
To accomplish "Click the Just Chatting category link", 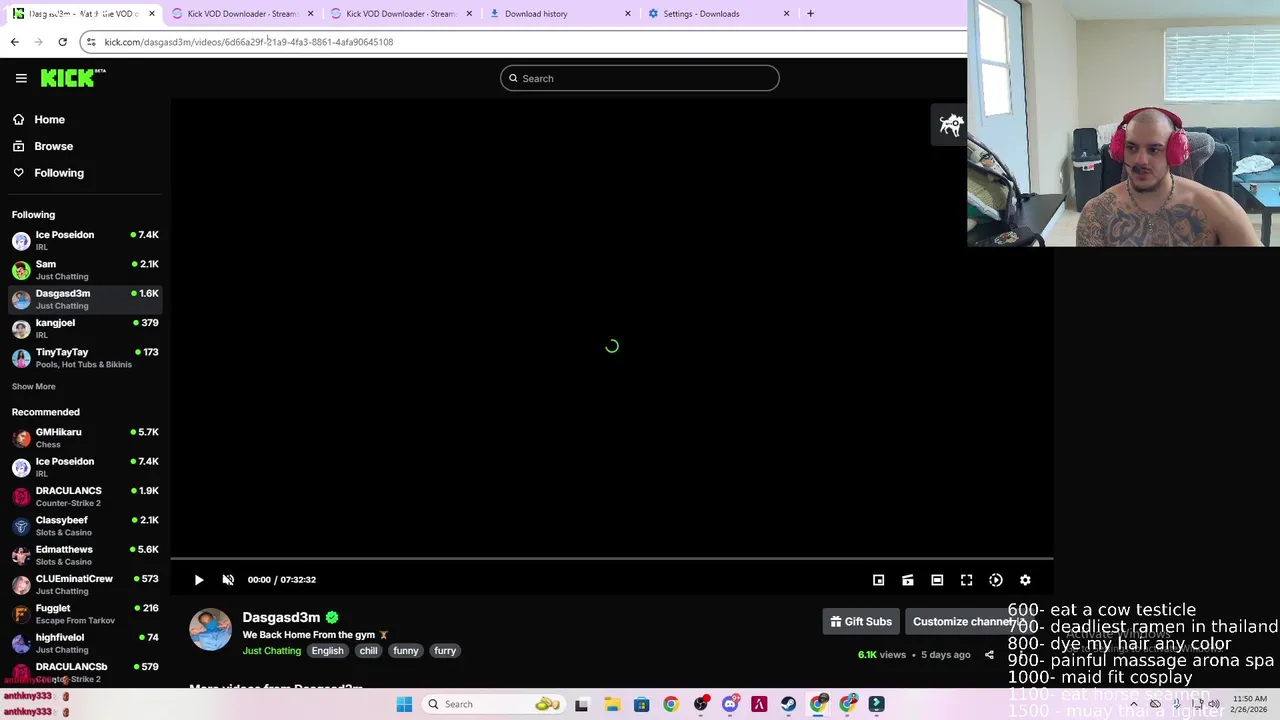I will pyautogui.click(x=271, y=651).
